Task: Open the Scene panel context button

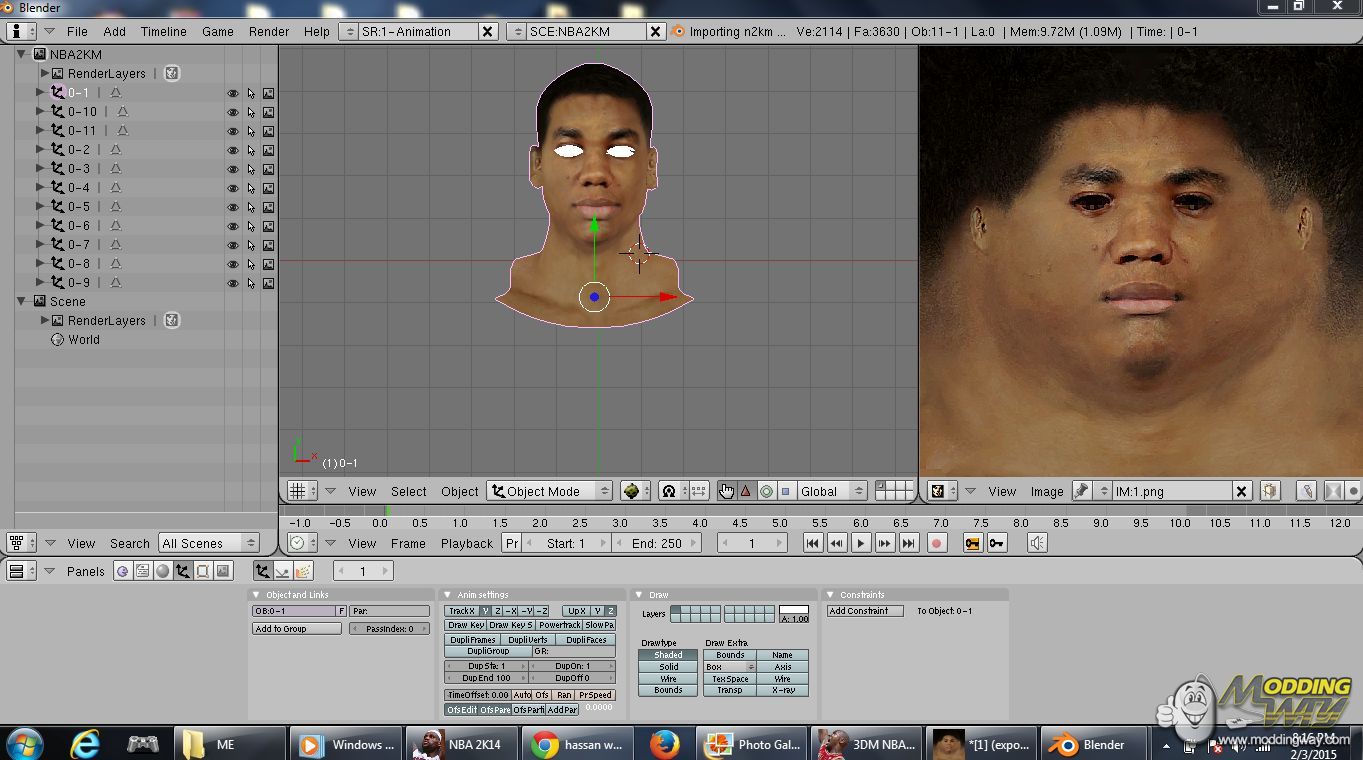Action: 223,571
